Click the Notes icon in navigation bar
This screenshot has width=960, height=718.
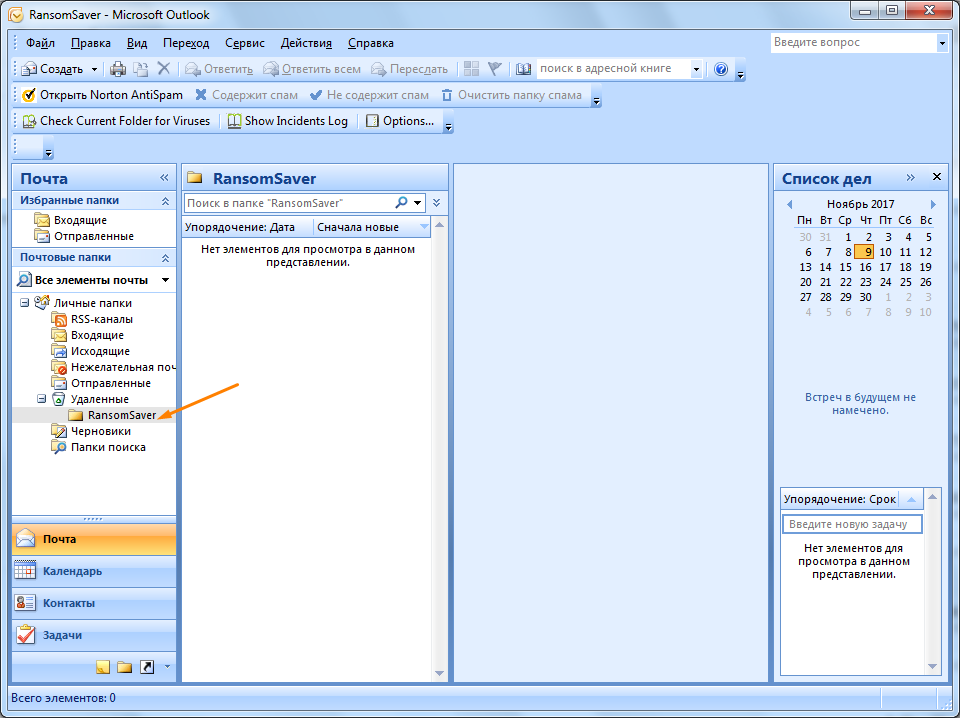(103, 667)
